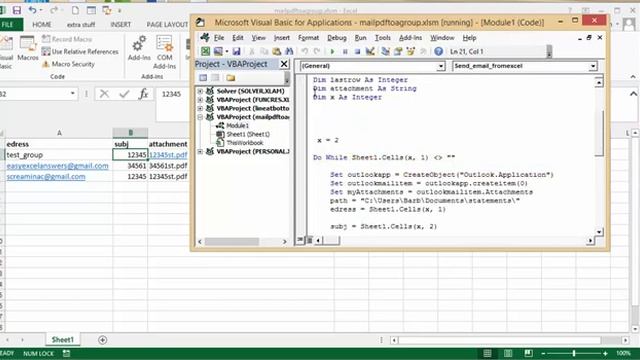Run the macro with the green play icon
The width and height of the screenshot is (640, 360).
pos(332,51)
